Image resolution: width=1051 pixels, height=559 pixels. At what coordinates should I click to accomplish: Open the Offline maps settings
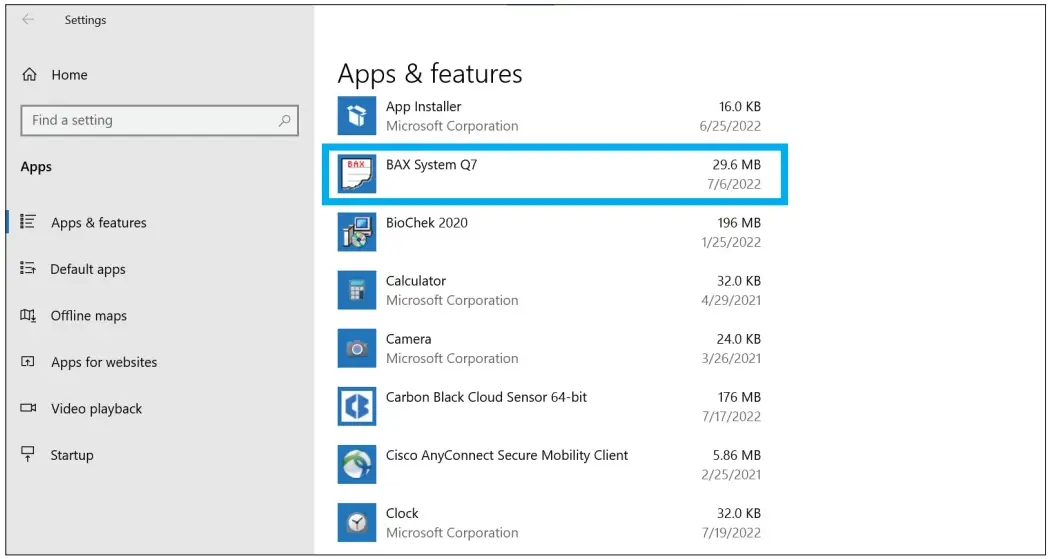[88, 316]
